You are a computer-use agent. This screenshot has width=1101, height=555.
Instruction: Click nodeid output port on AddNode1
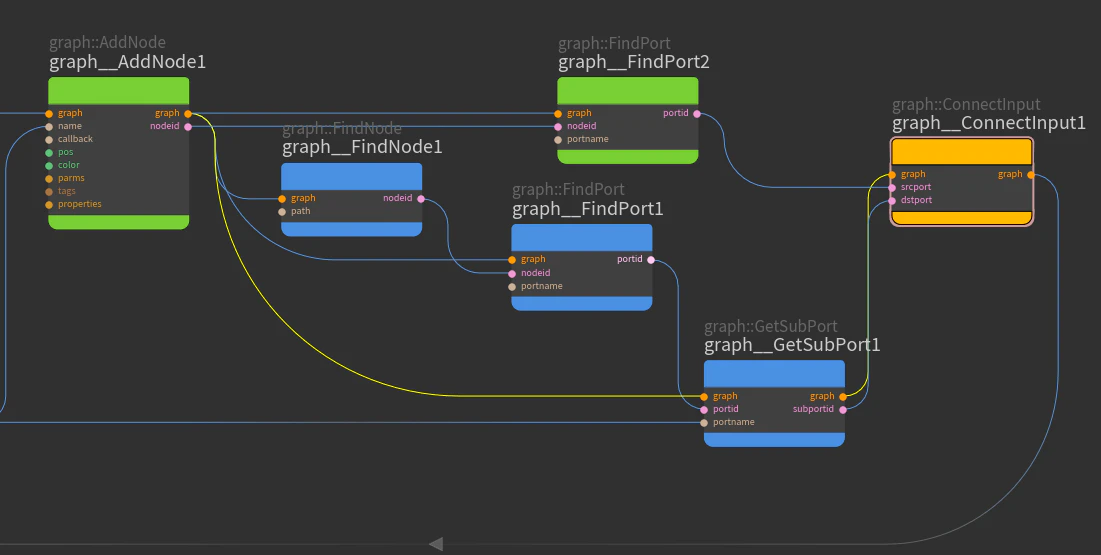coord(188,127)
